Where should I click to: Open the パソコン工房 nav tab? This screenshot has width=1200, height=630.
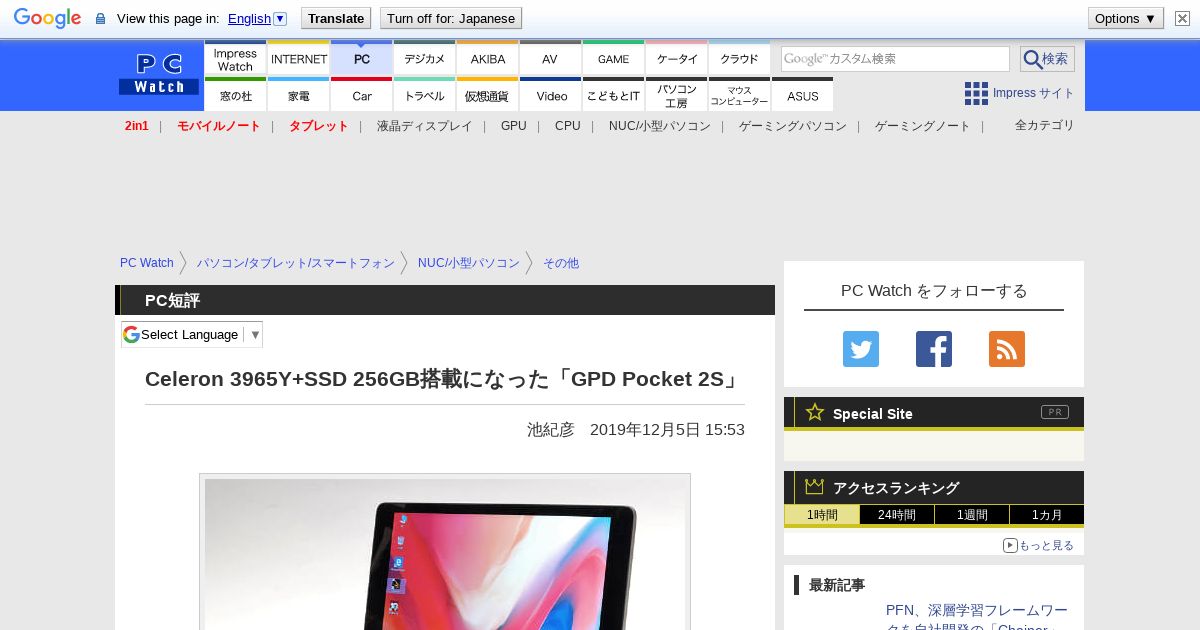(677, 95)
